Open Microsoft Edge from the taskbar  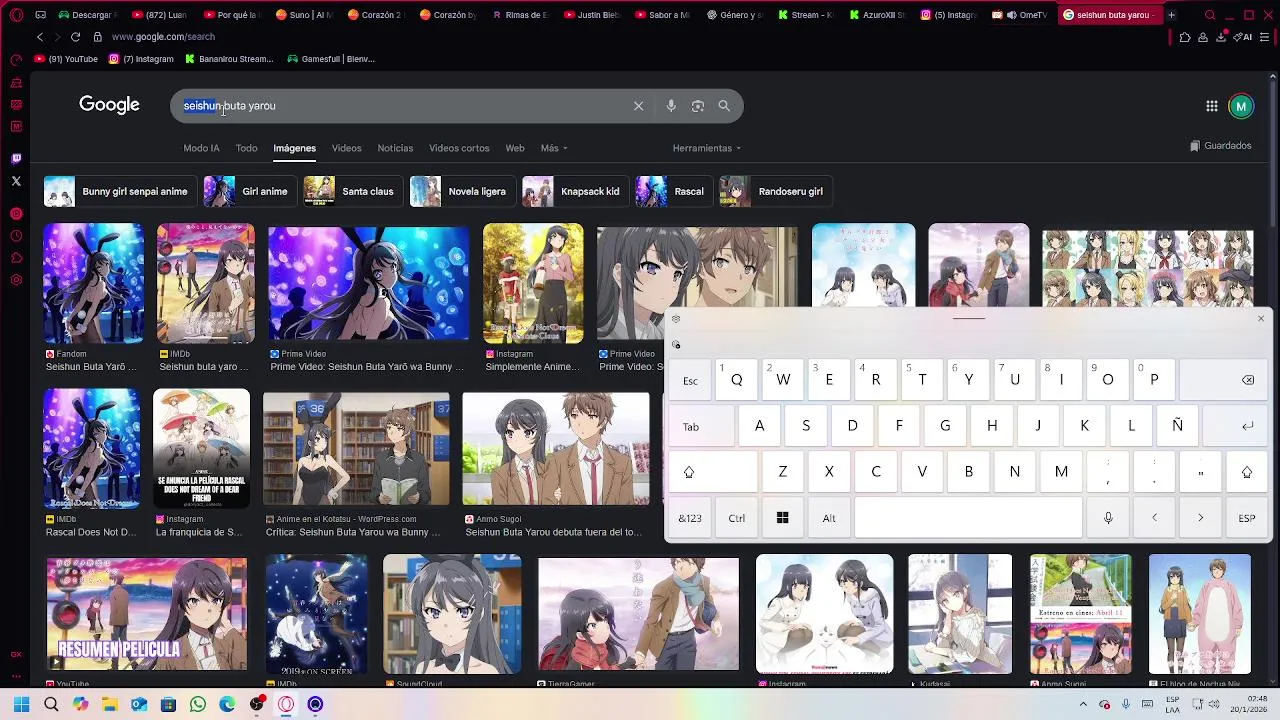click(227, 705)
